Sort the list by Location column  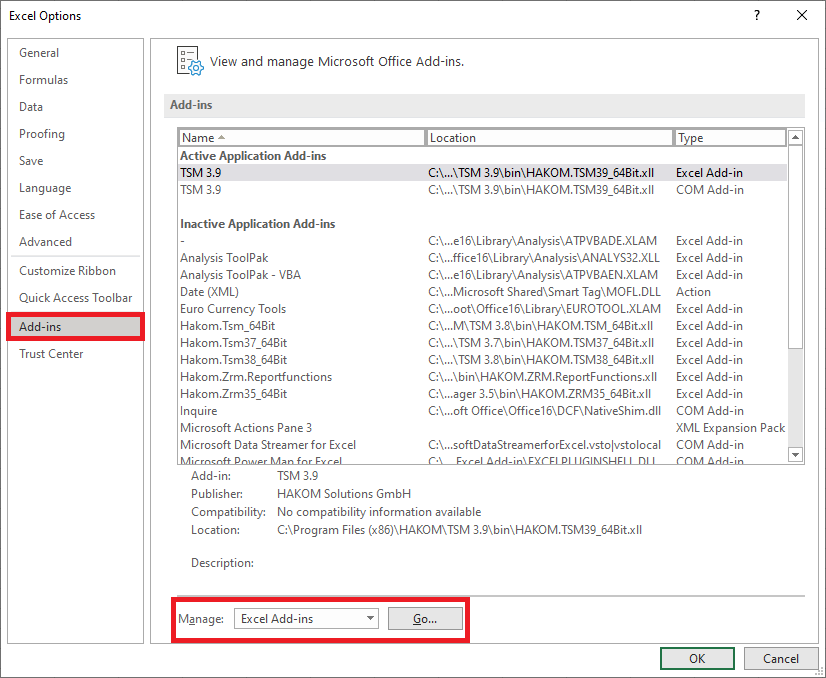[x=549, y=137]
